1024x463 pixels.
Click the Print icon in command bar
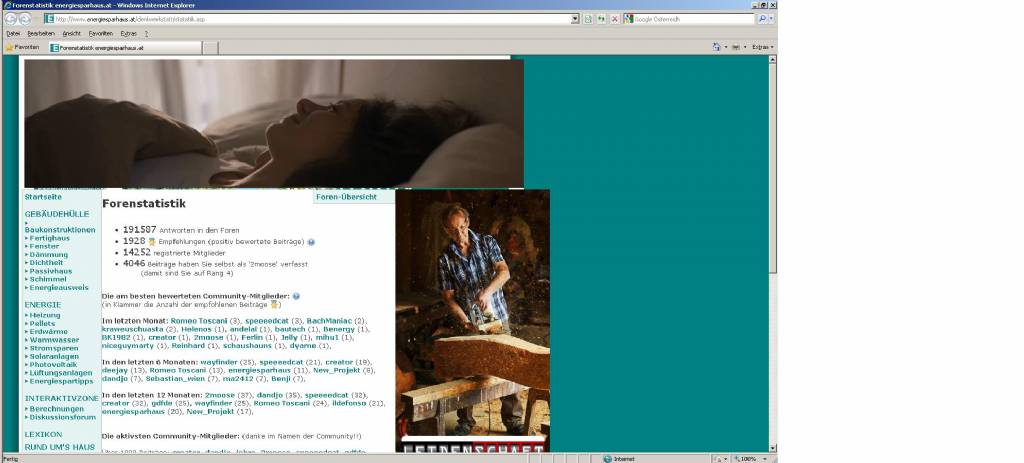(x=736, y=47)
